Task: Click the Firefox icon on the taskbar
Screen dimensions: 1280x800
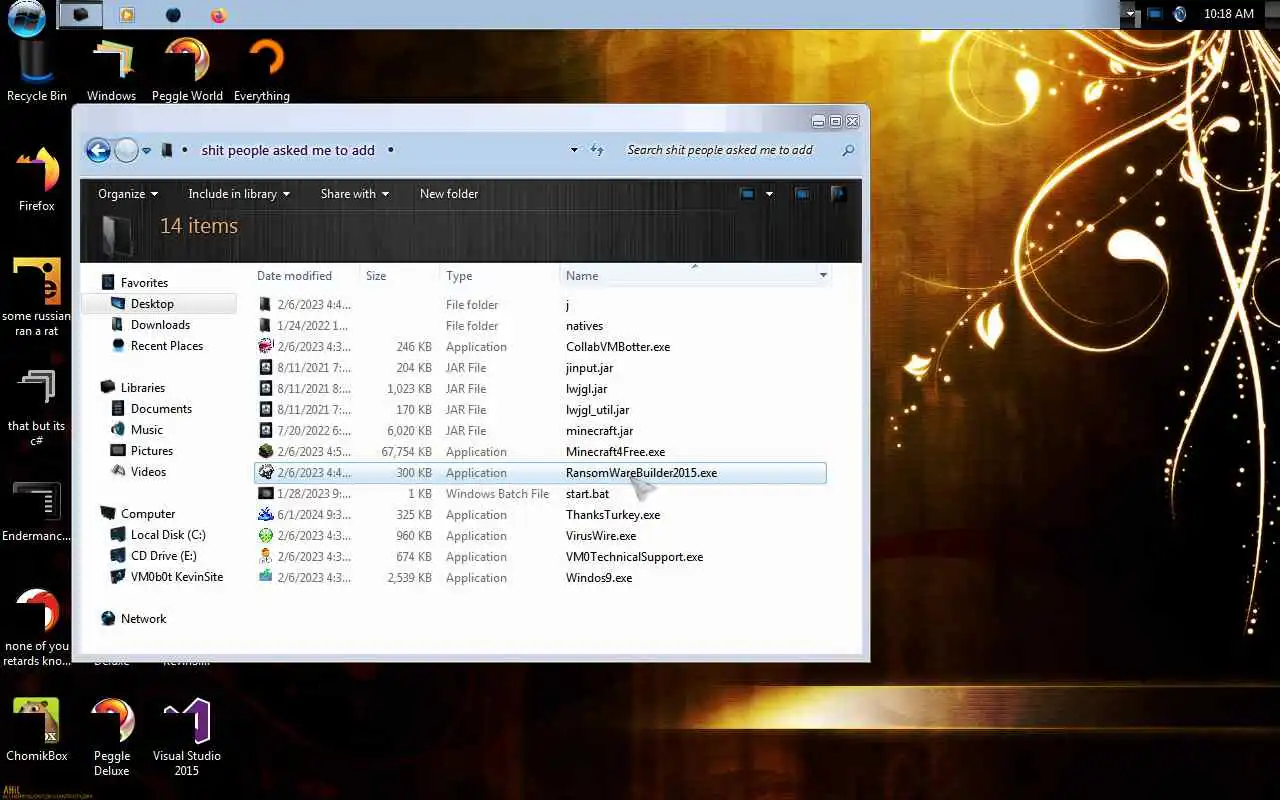Action: point(218,15)
